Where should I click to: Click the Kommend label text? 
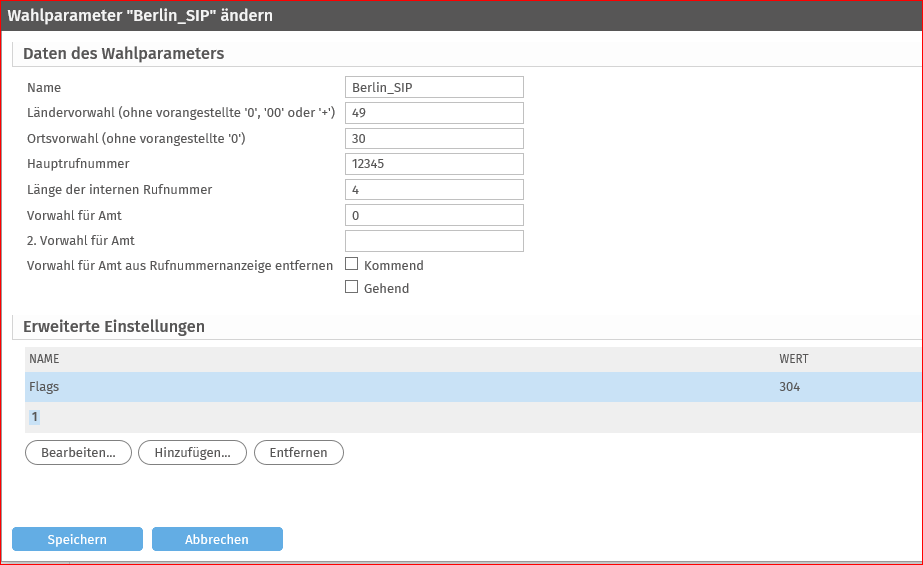click(393, 265)
